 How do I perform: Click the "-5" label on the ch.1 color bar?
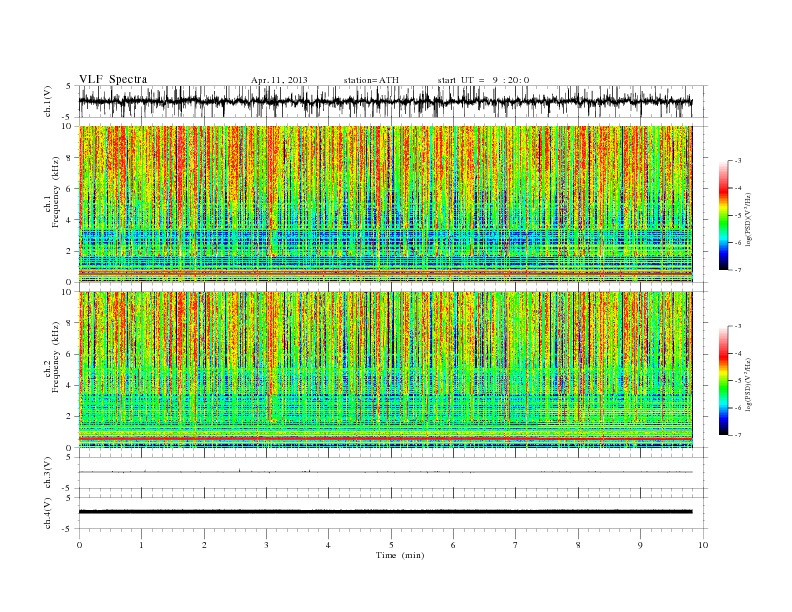point(738,216)
